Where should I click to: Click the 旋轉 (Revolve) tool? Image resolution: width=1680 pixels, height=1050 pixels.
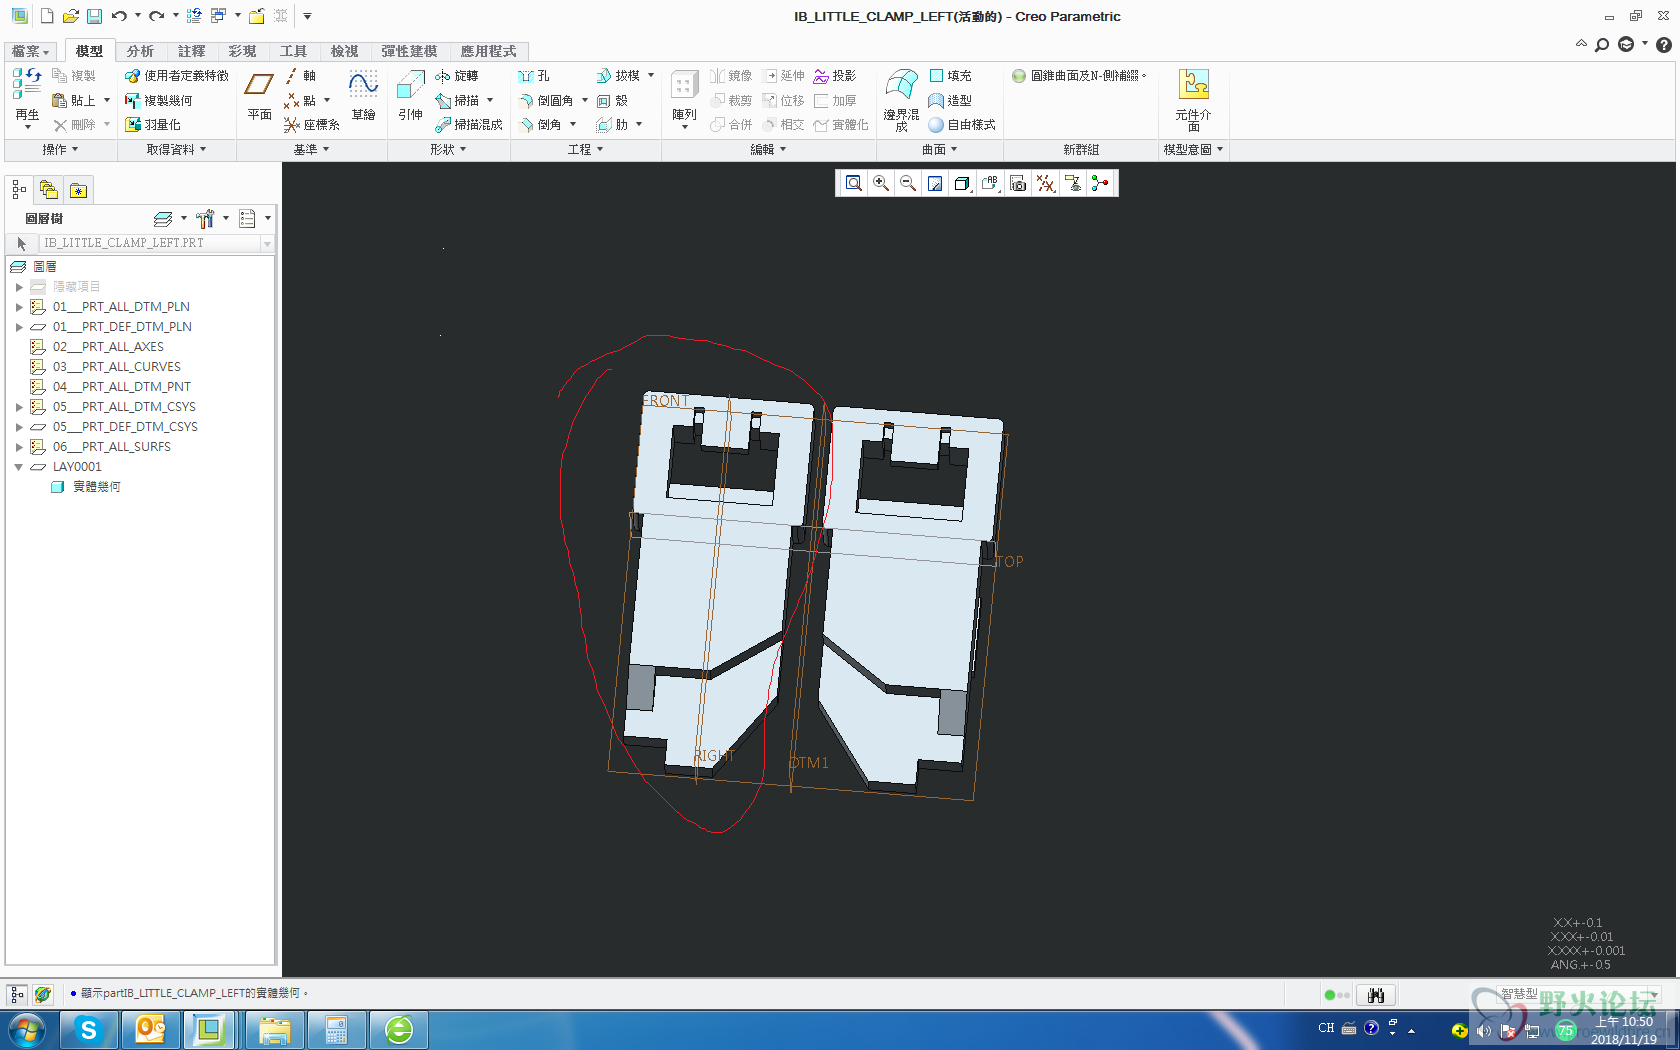click(x=457, y=76)
